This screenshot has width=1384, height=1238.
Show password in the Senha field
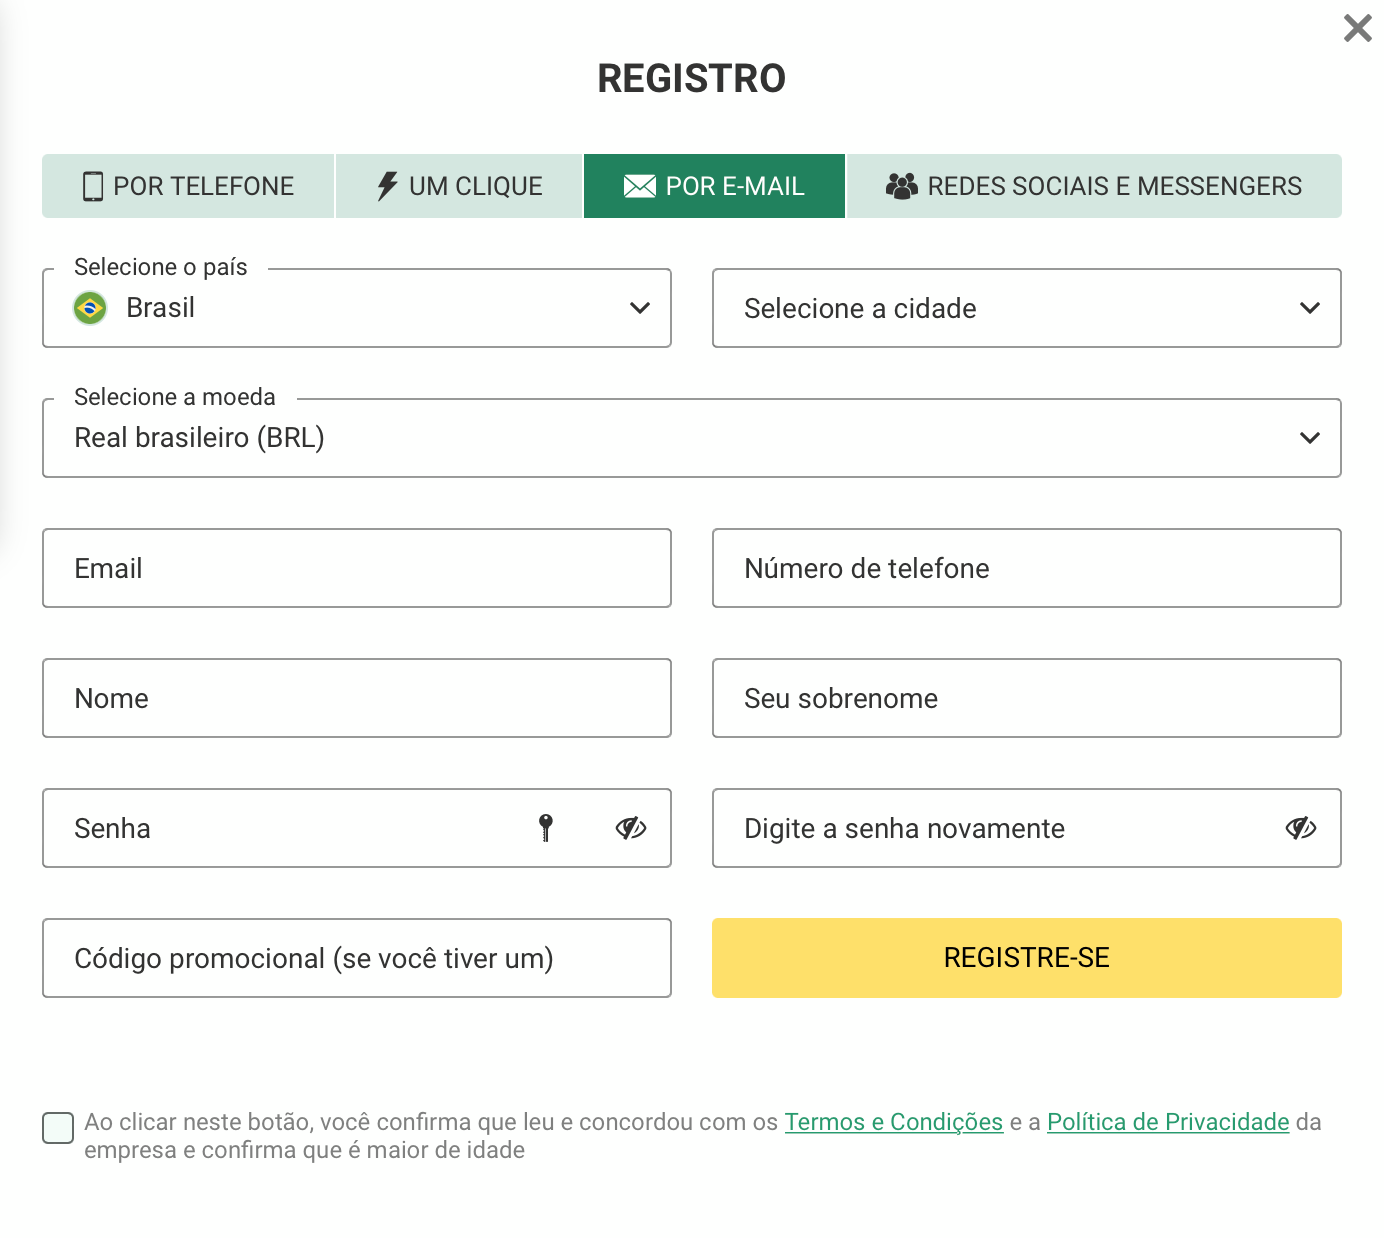(x=631, y=828)
